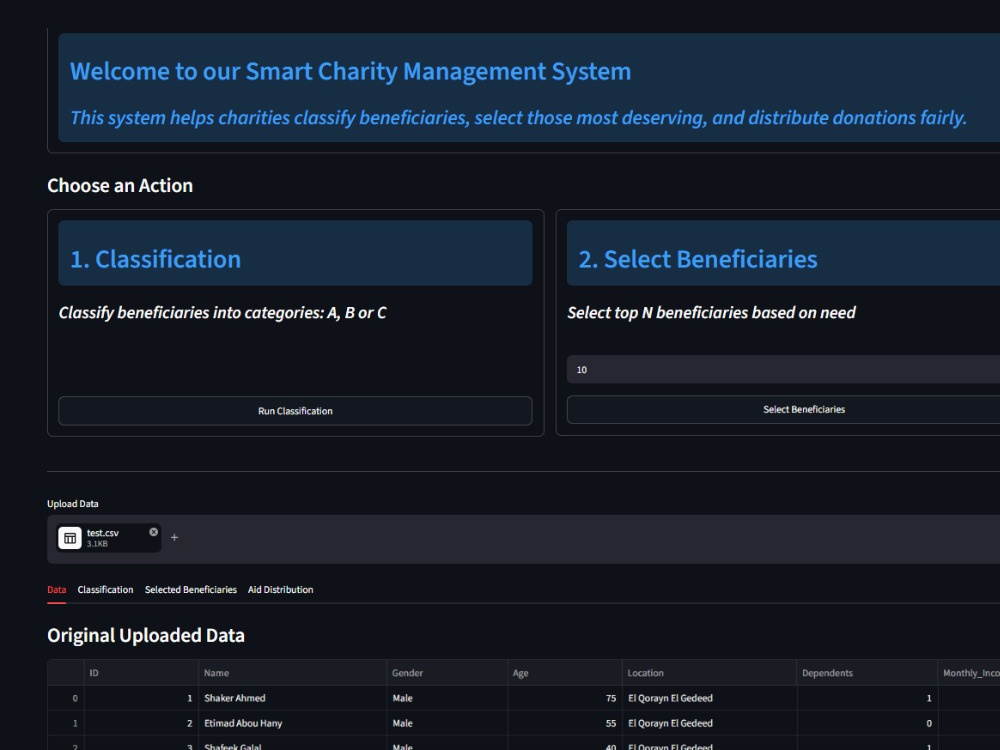This screenshot has width=1000, height=750.
Task: Click the '1. Classification' heading
Action: pos(156,259)
